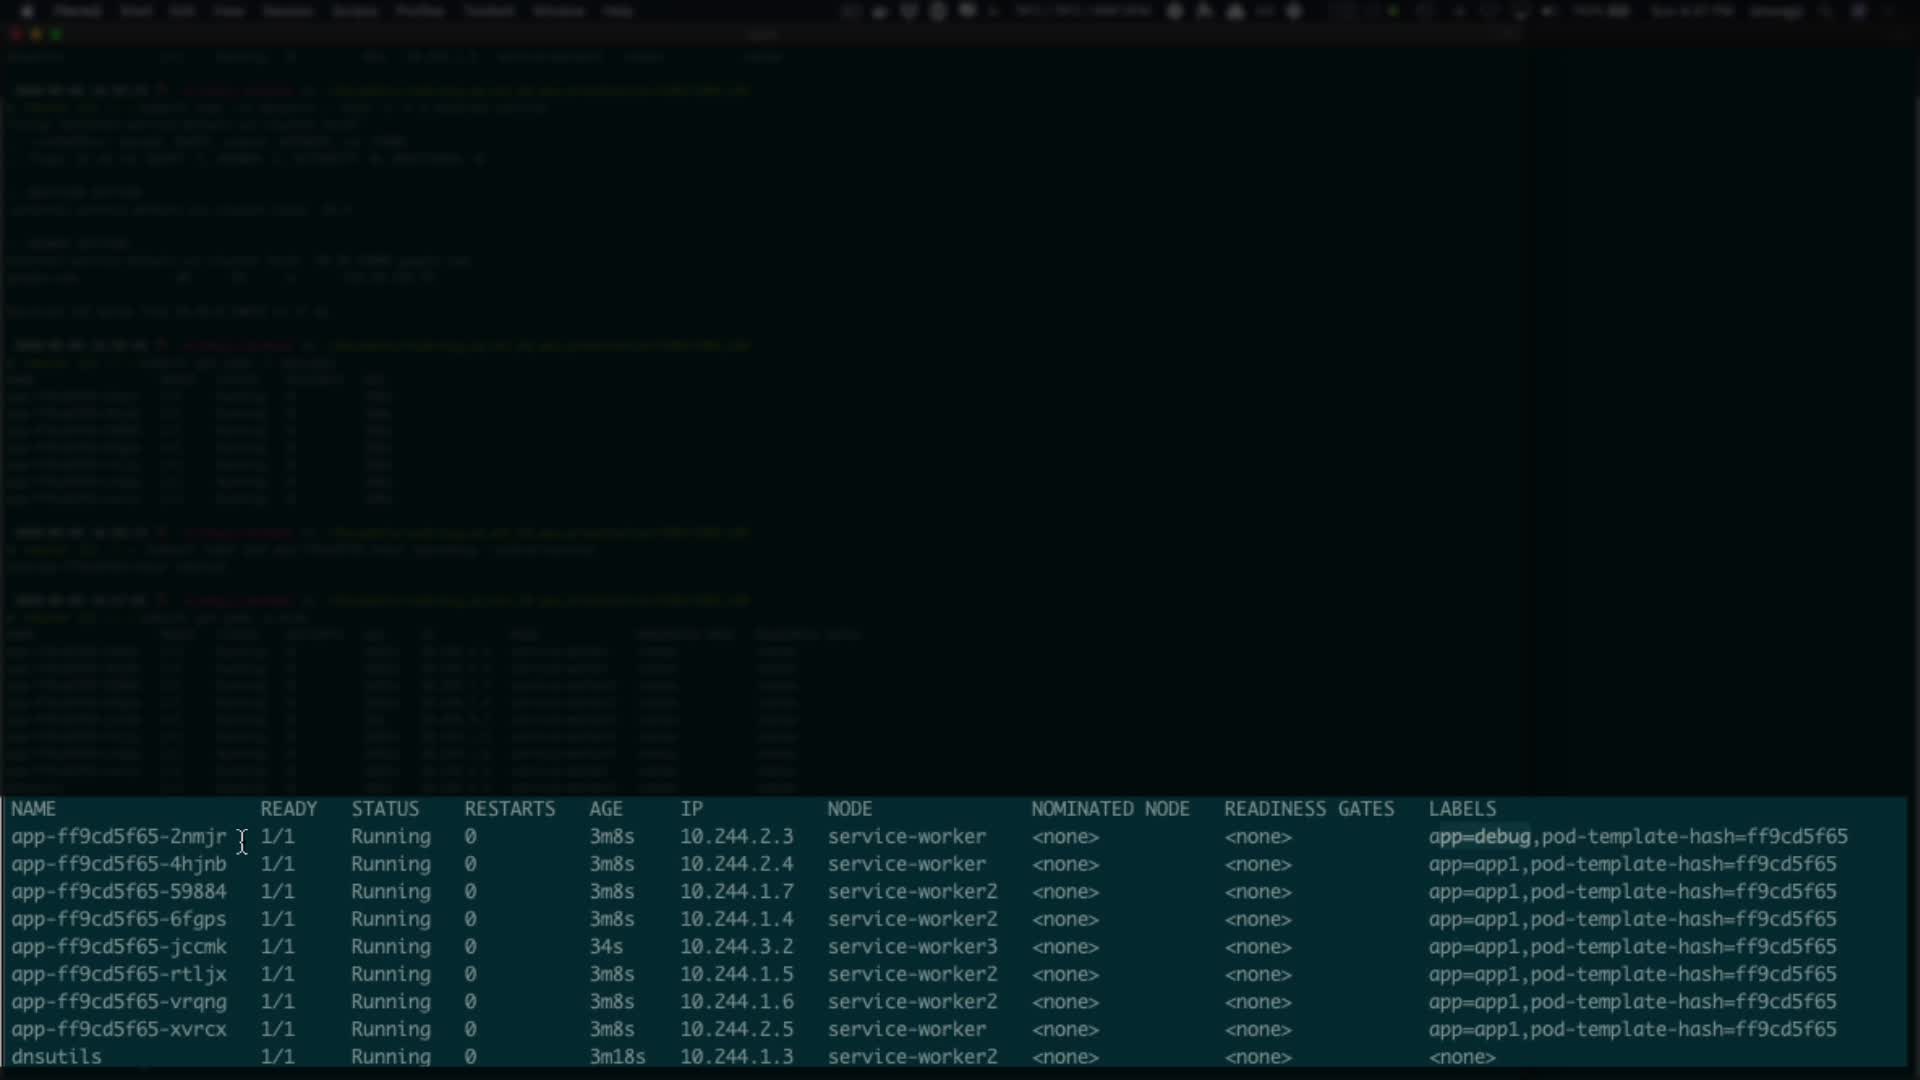The image size is (1920, 1080).
Task: Click node name service-worker3
Action: click(912, 947)
